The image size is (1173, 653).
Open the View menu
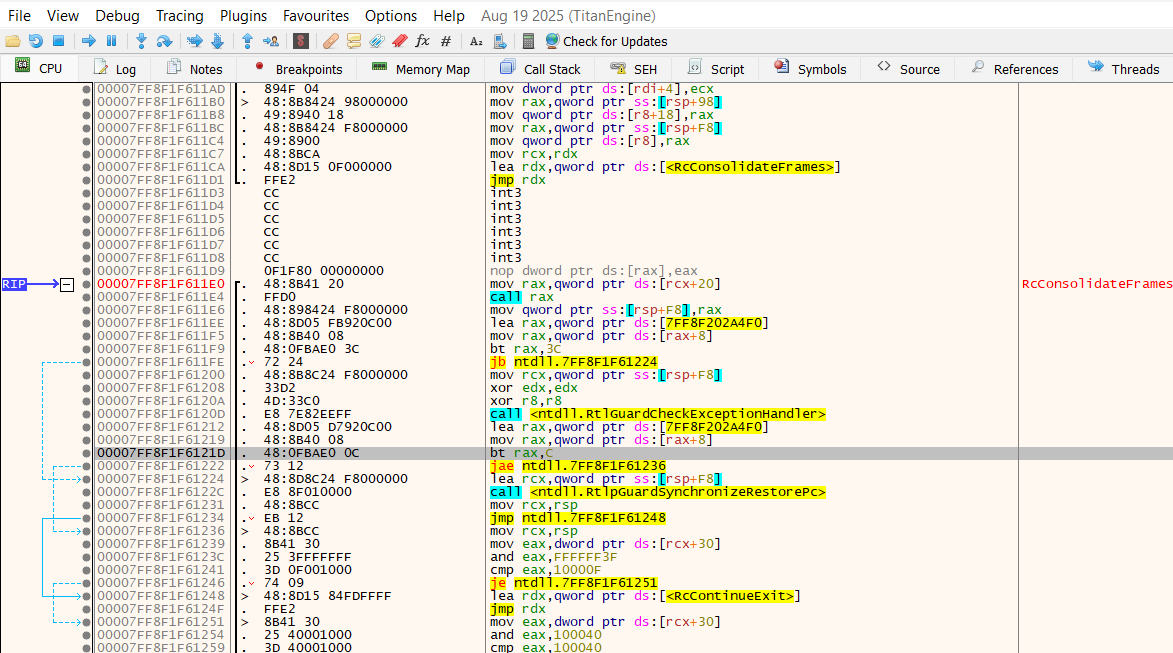[x=63, y=16]
